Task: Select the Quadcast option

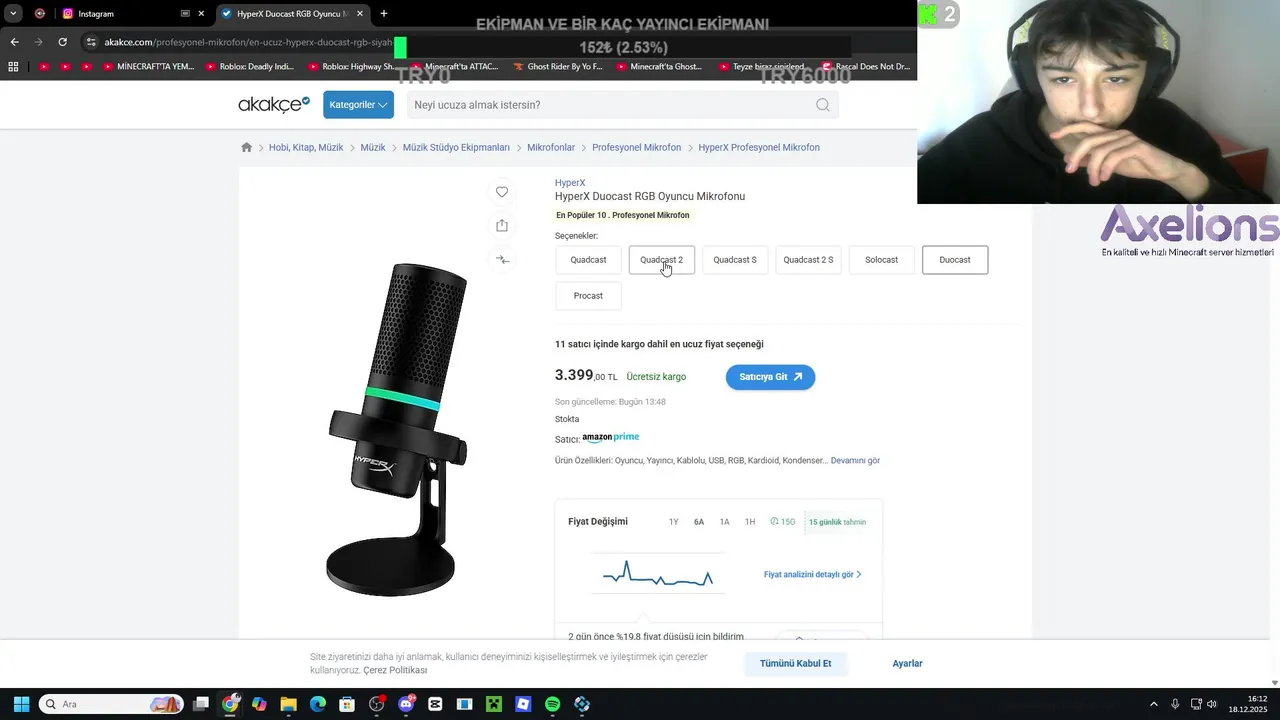Action: coord(588,260)
